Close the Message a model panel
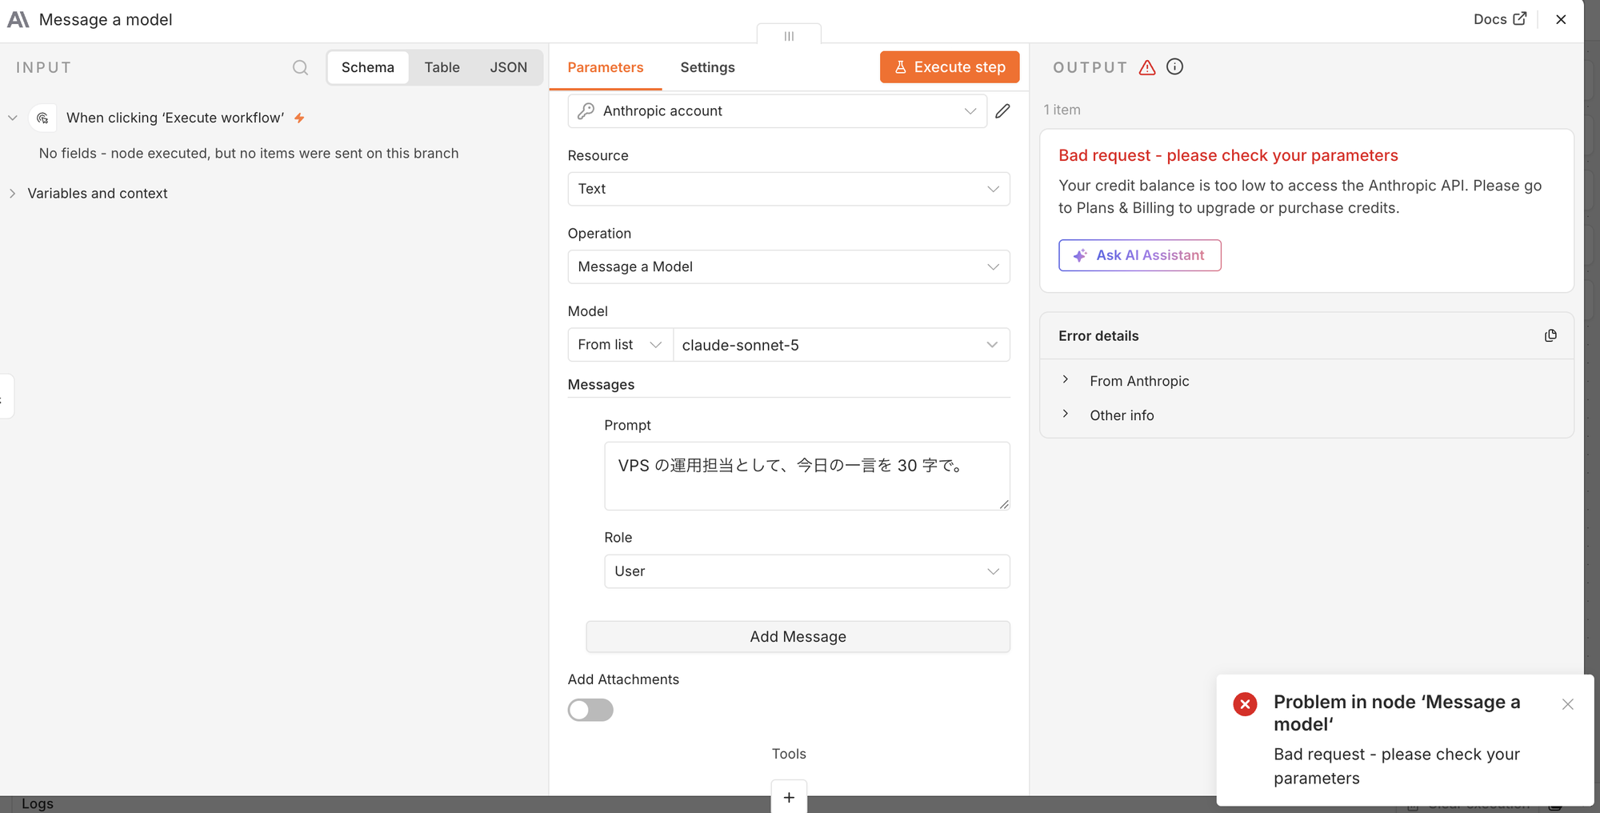The image size is (1600, 813). coord(1561,19)
